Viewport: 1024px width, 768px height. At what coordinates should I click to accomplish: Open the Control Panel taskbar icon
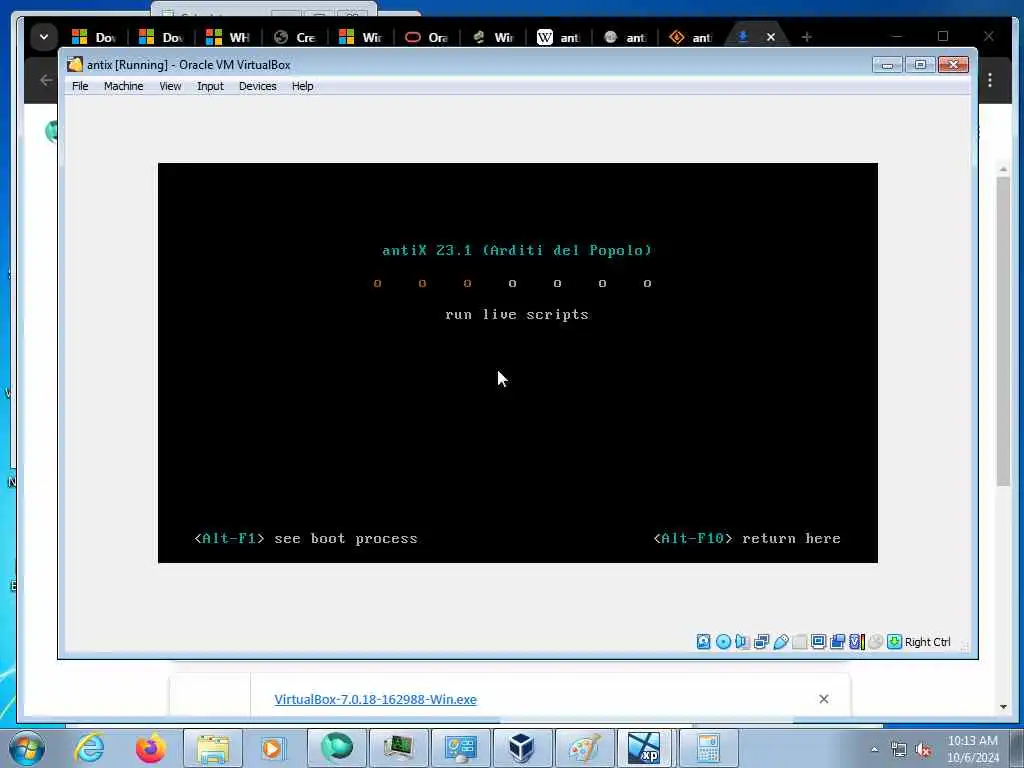tap(460, 748)
